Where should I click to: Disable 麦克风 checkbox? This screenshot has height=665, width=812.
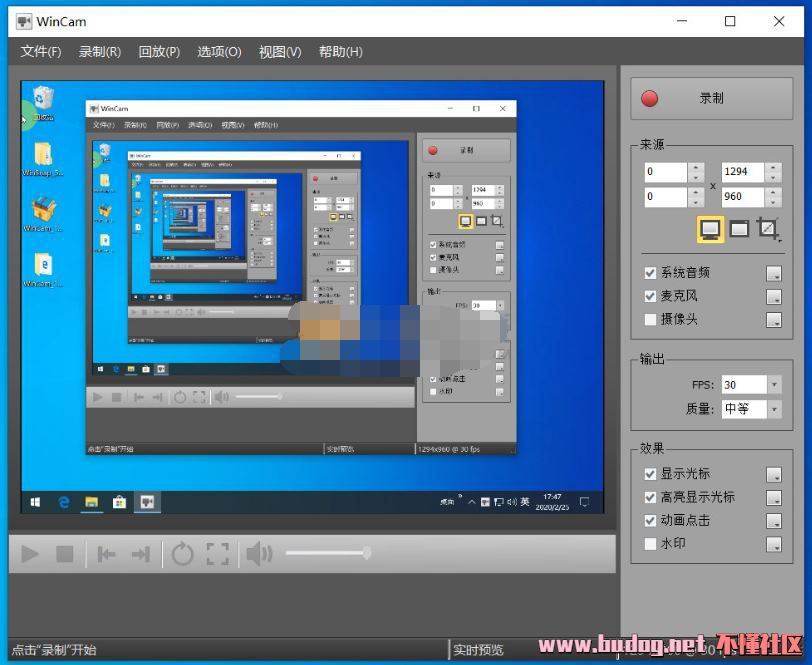(x=650, y=296)
